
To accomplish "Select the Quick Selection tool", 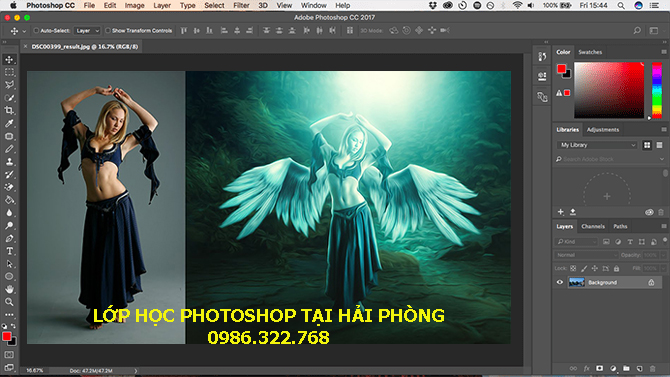I will (x=9, y=98).
